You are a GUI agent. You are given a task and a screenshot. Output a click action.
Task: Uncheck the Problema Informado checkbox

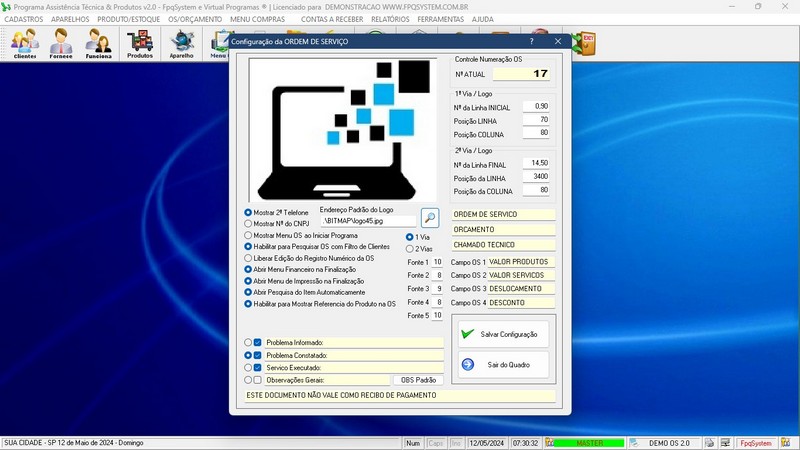click(258, 342)
